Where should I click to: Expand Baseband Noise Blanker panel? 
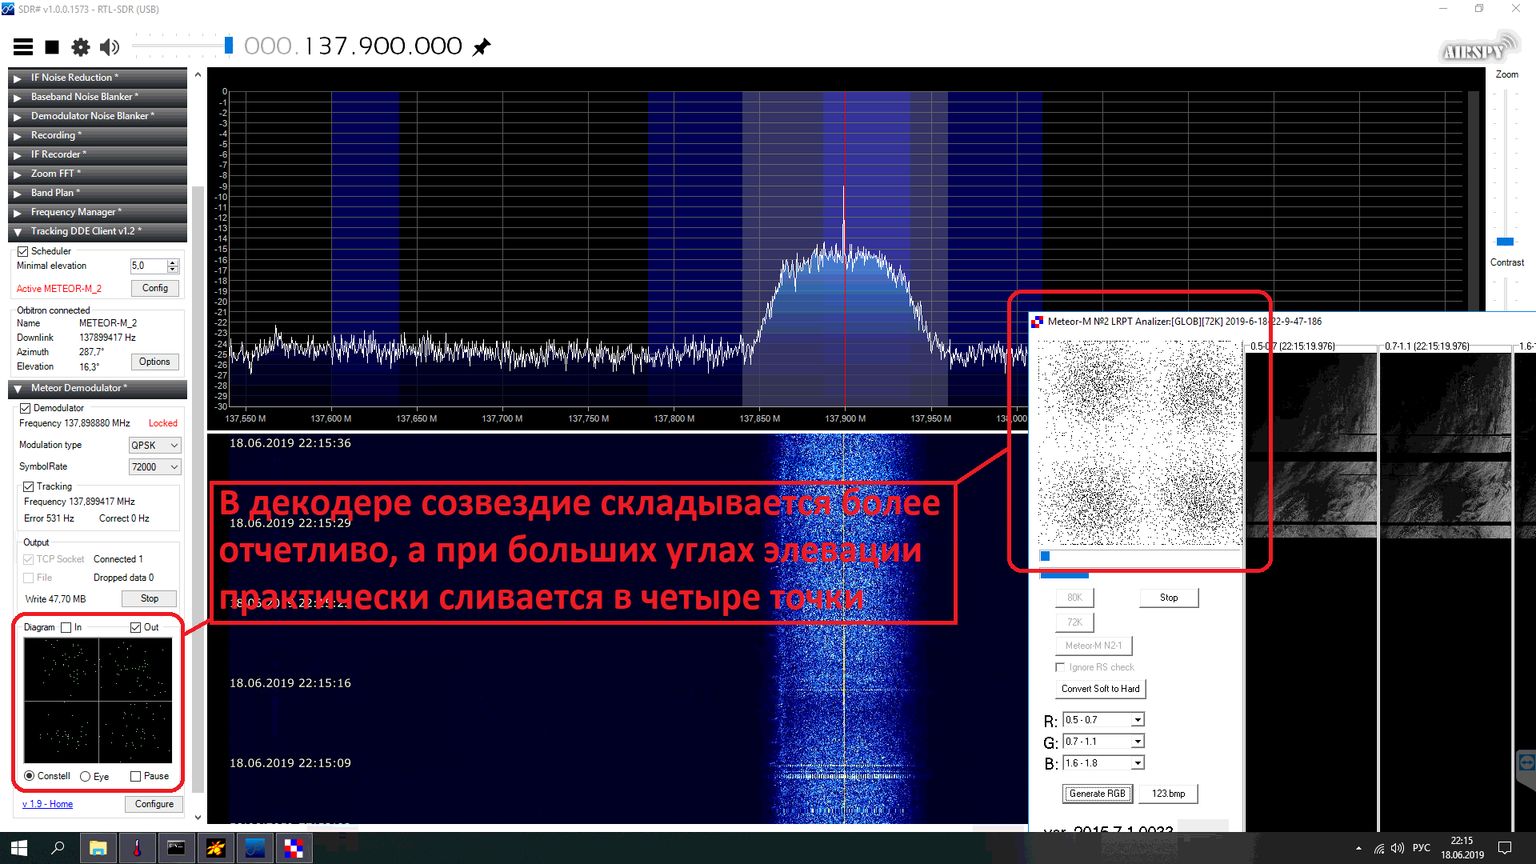coord(97,97)
